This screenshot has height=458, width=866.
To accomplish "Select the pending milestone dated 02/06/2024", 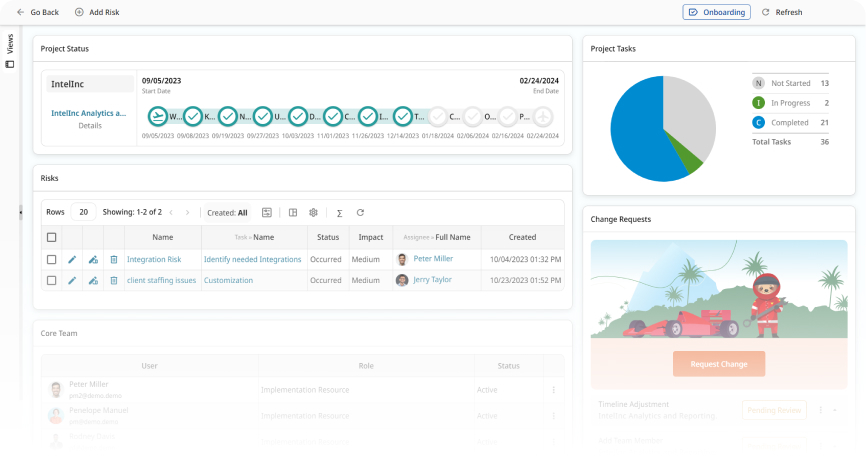I will 473,117.
